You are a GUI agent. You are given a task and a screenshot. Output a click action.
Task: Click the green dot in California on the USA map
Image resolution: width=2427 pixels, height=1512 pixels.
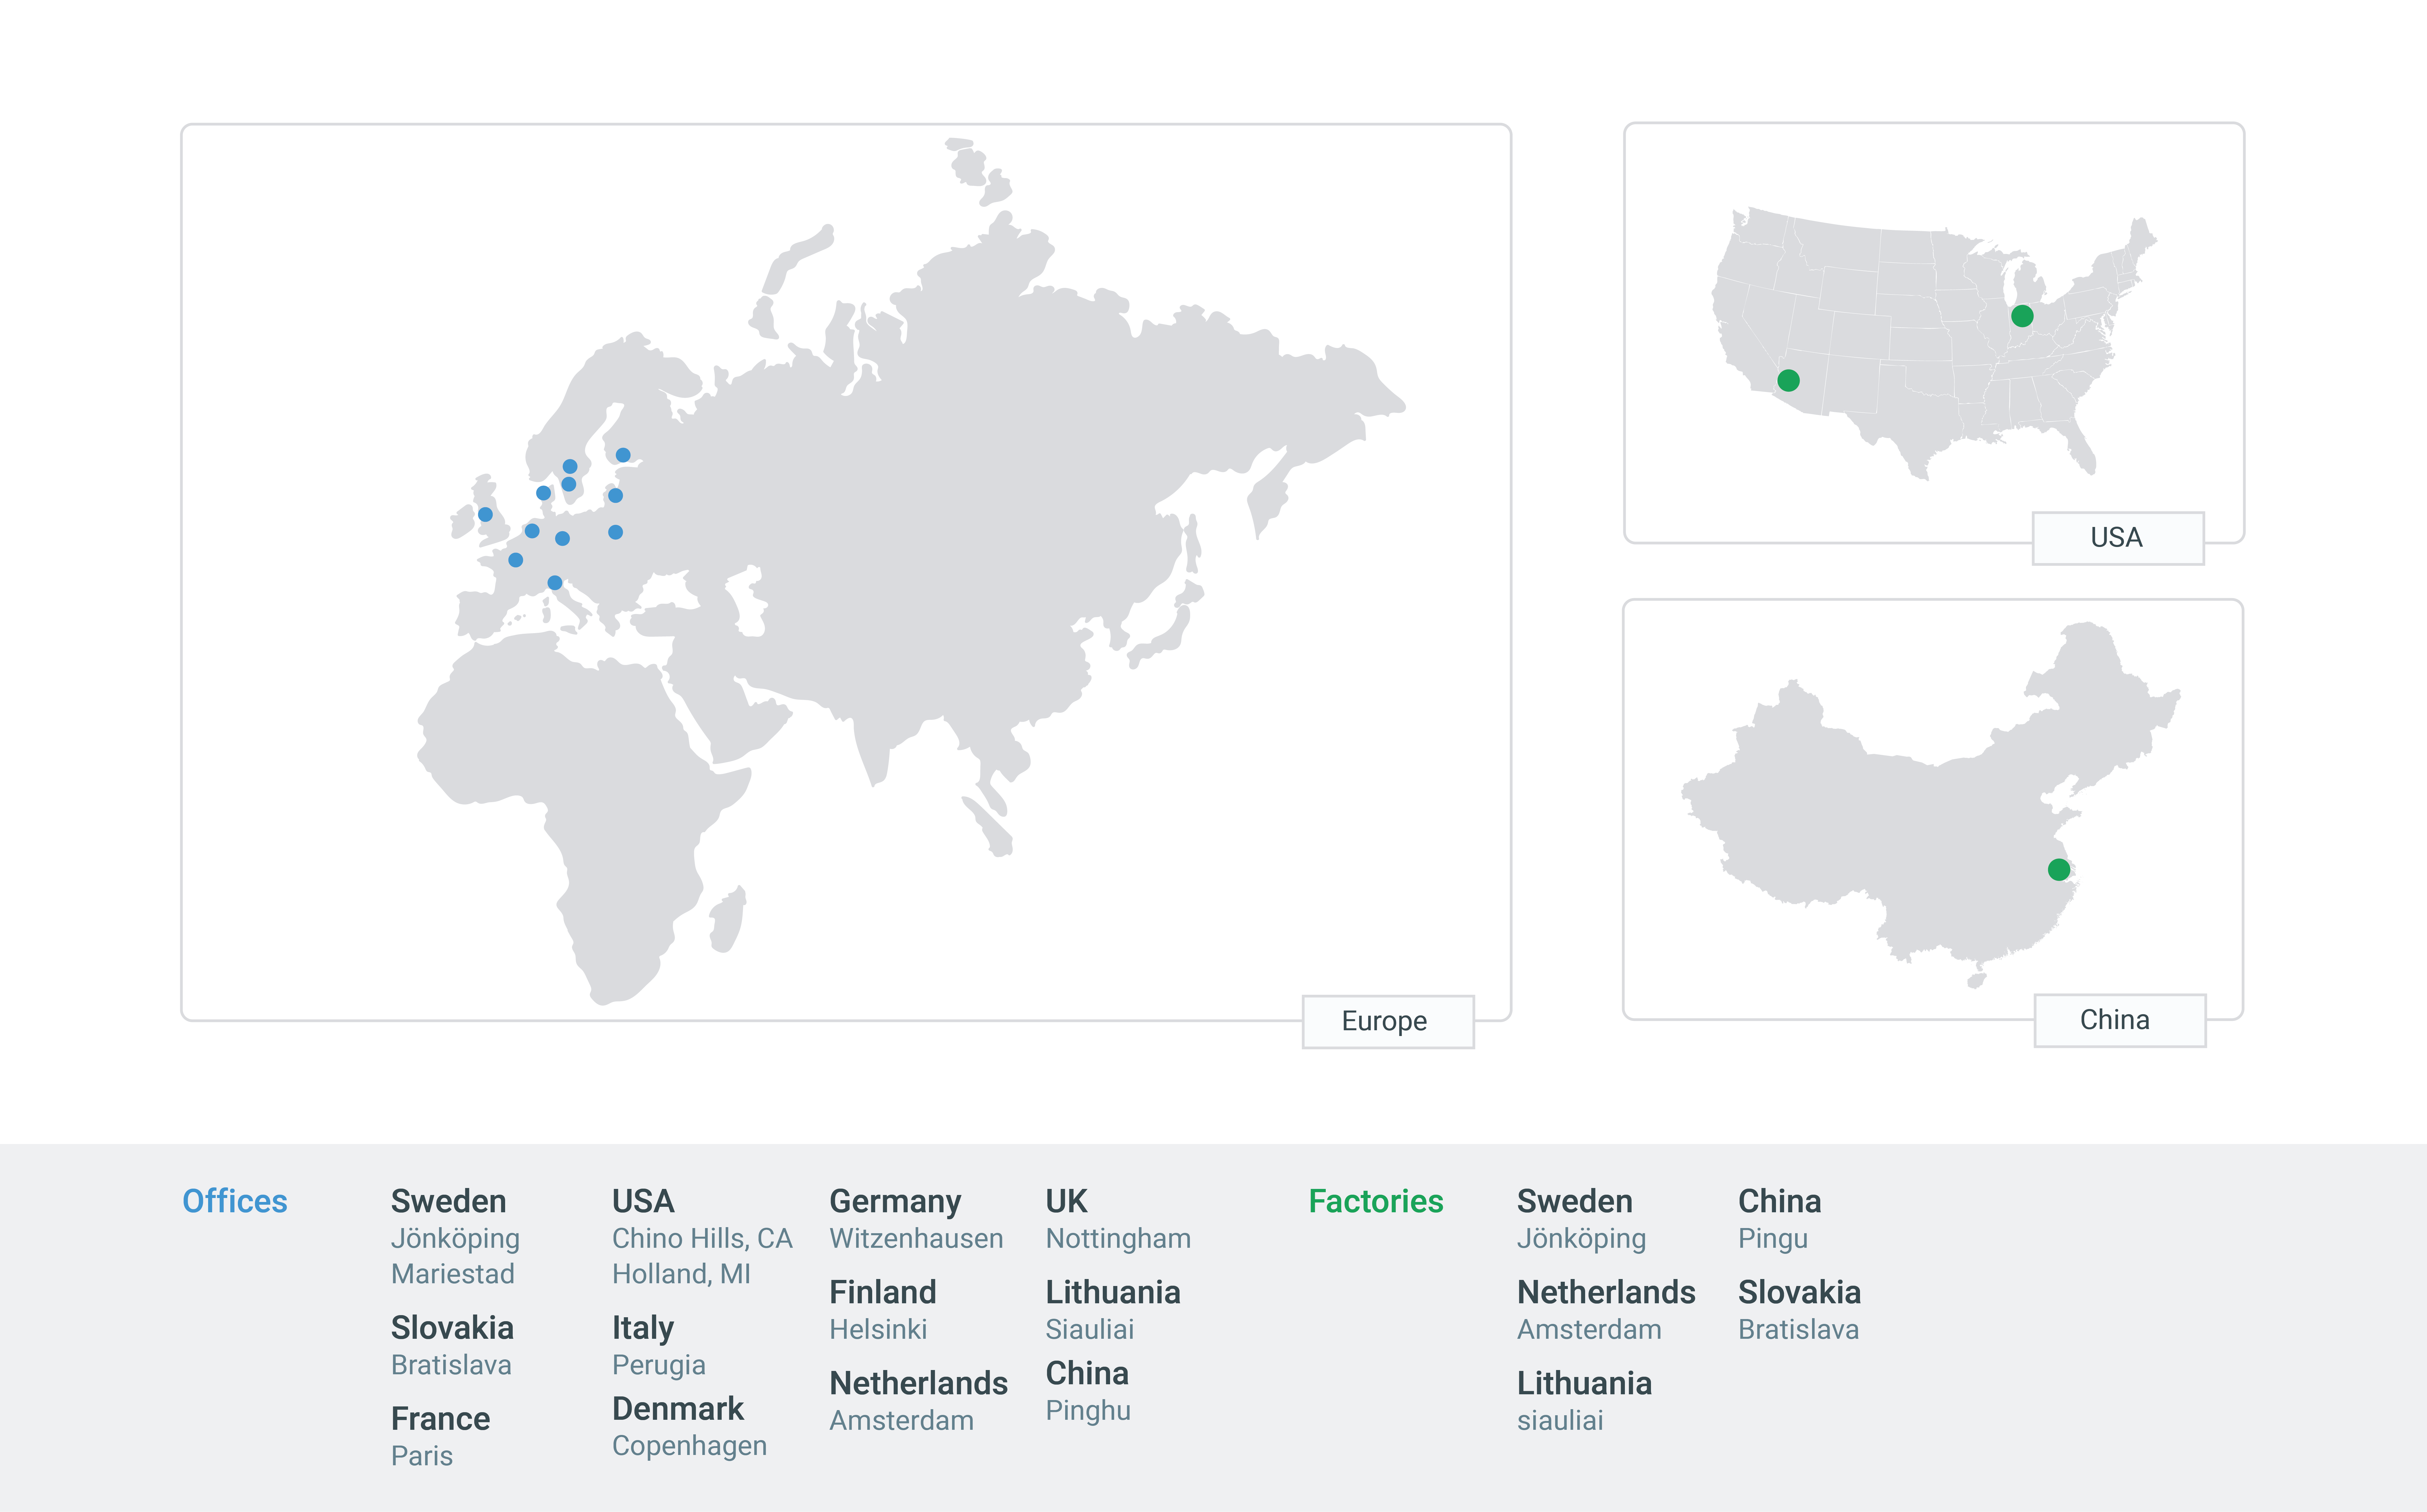(1788, 380)
